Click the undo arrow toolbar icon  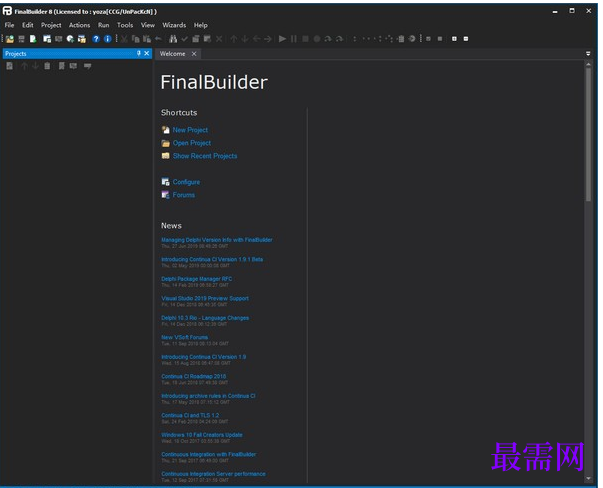click(x=158, y=39)
